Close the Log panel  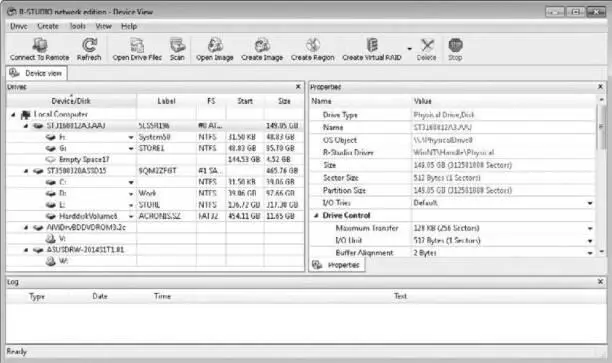[x=600, y=281]
